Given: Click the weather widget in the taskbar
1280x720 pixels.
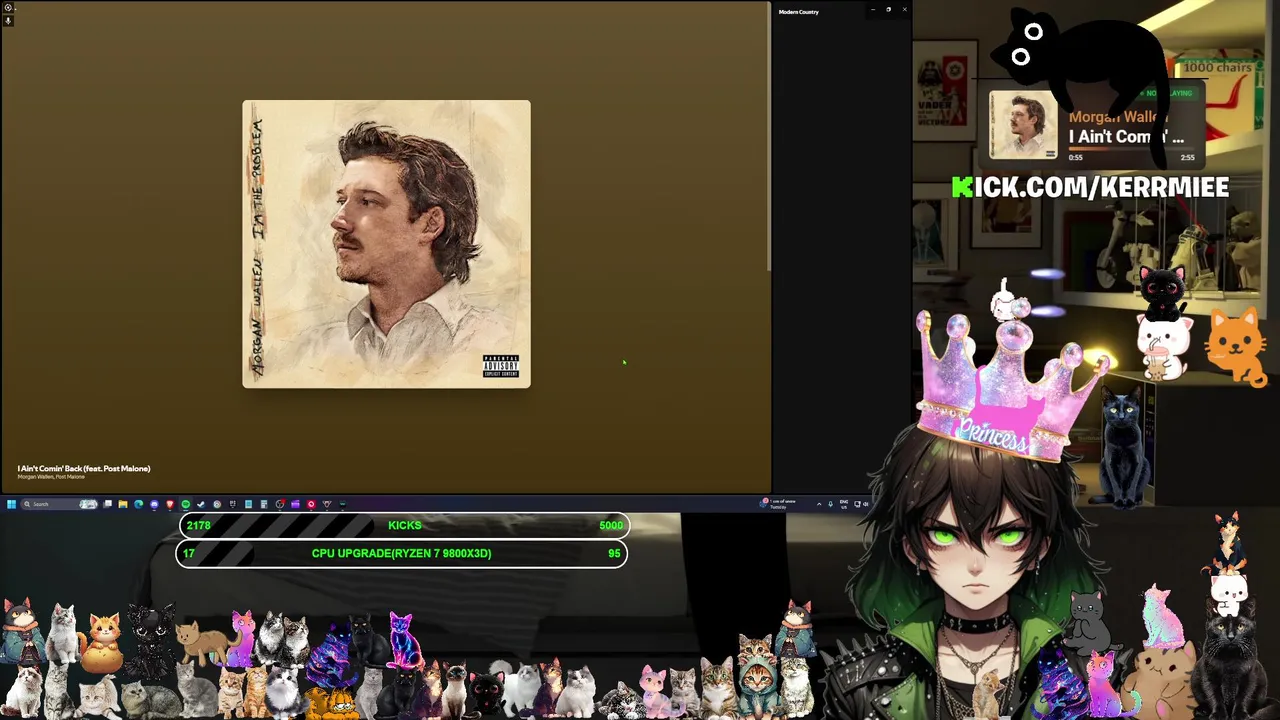Looking at the screenshot, I should (x=778, y=504).
